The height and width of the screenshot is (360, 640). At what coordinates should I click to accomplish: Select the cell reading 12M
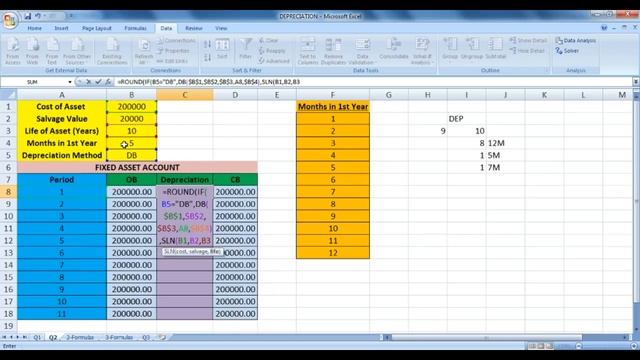[505, 143]
